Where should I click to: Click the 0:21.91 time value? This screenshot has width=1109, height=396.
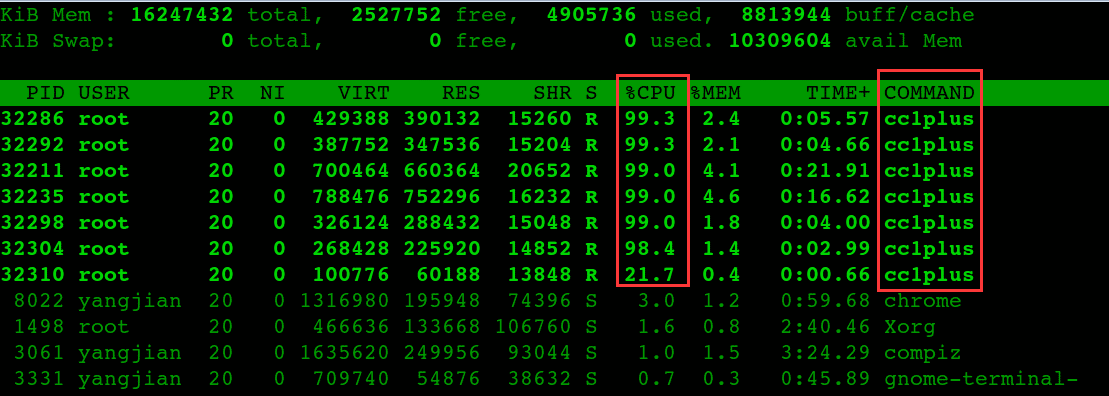tap(825, 170)
